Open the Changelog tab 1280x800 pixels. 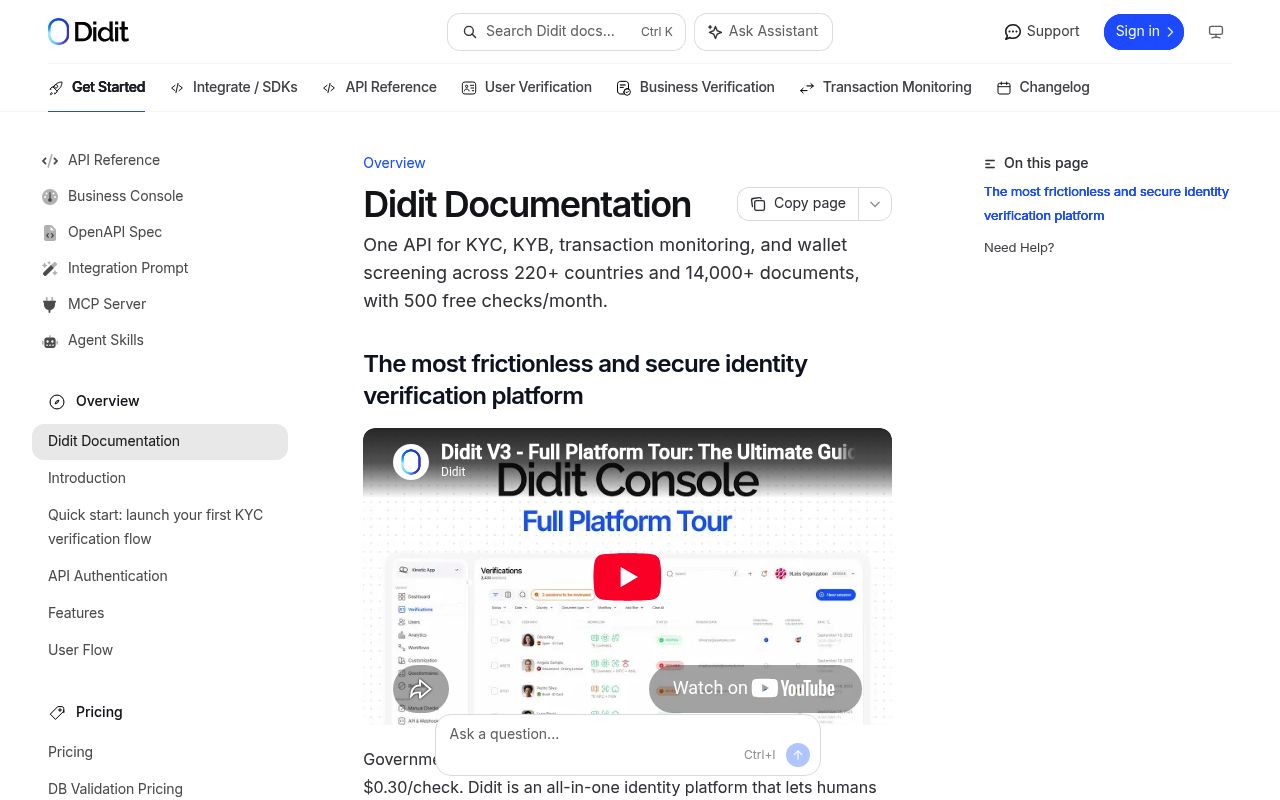pyautogui.click(x=1044, y=88)
